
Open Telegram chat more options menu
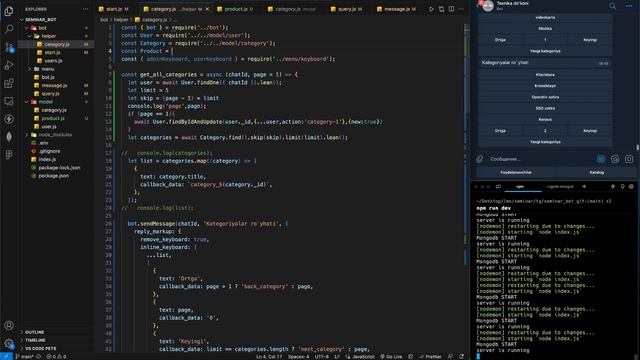point(629,6)
